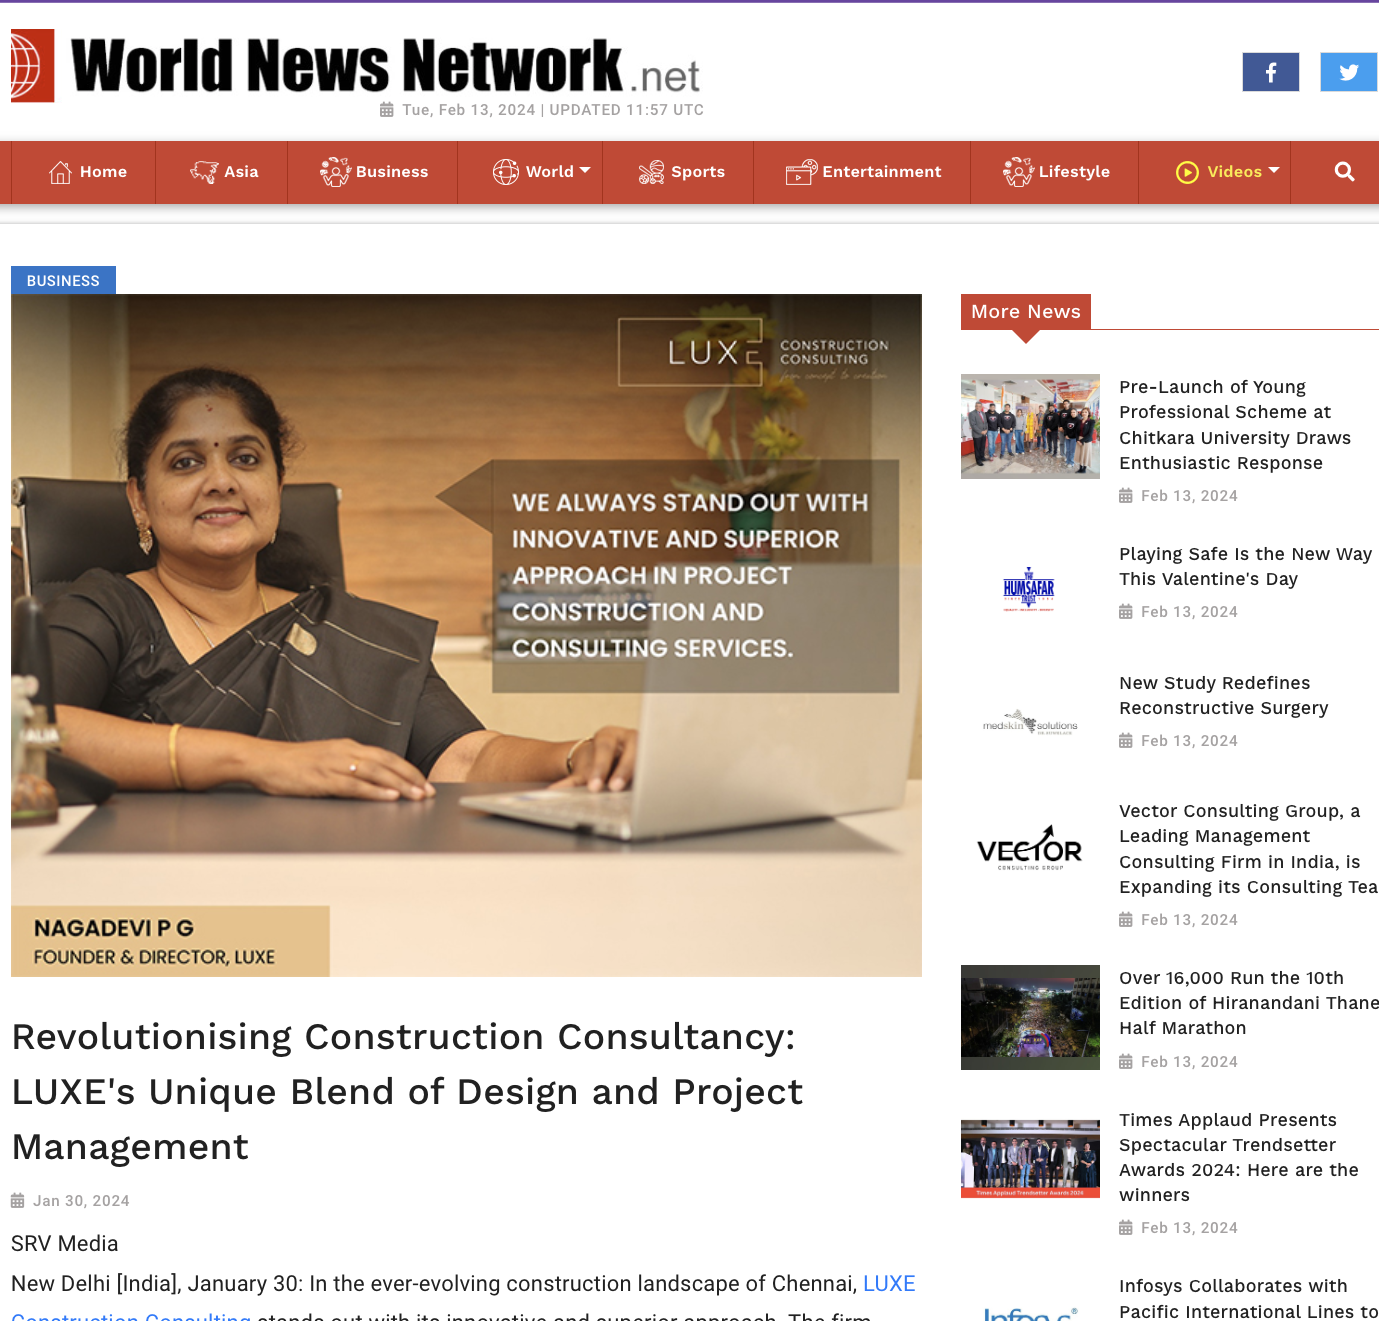Open the Nagadevi P G article image

pyautogui.click(x=466, y=635)
